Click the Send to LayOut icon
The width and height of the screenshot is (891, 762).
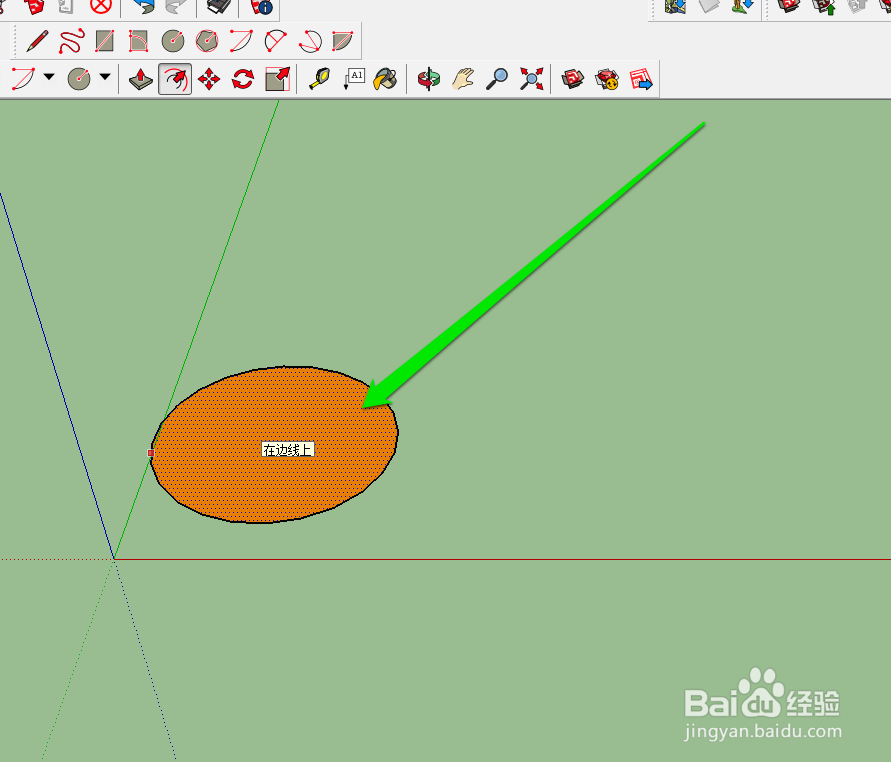point(641,79)
